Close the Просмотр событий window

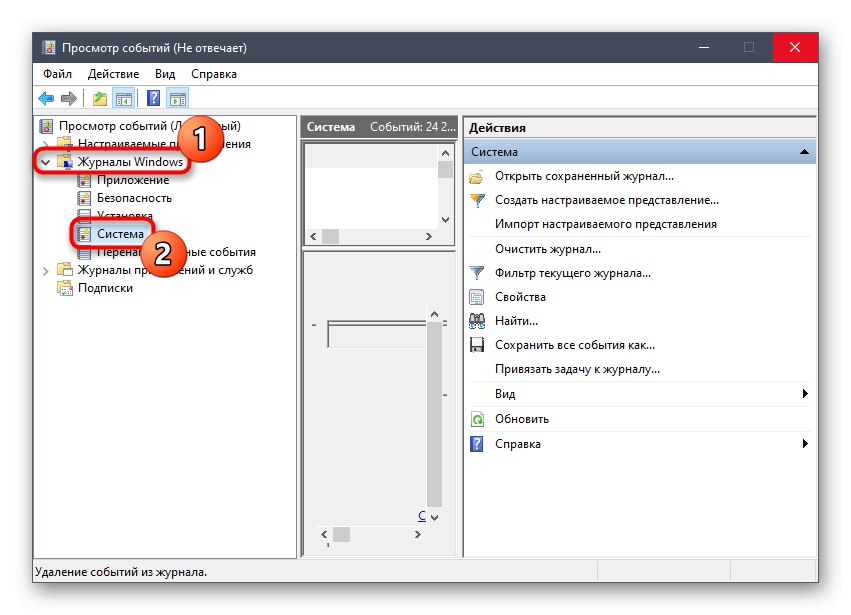tap(795, 47)
